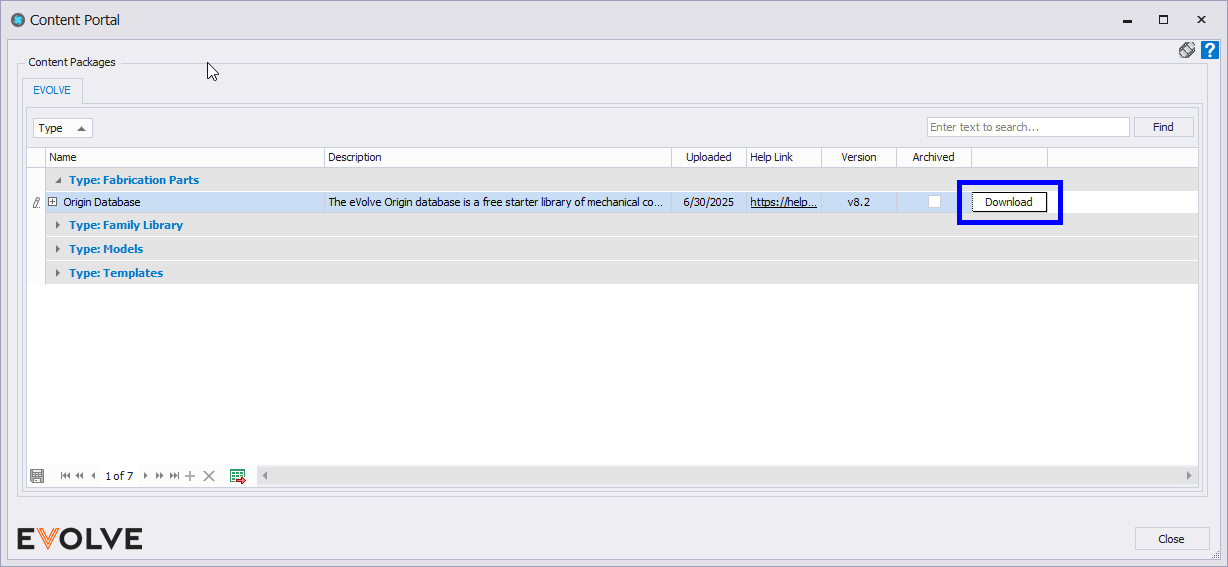The height and width of the screenshot is (567, 1228).
Task: Collapse the Type: Fabrication Parts group
Action: pyautogui.click(x=58, y=180)
